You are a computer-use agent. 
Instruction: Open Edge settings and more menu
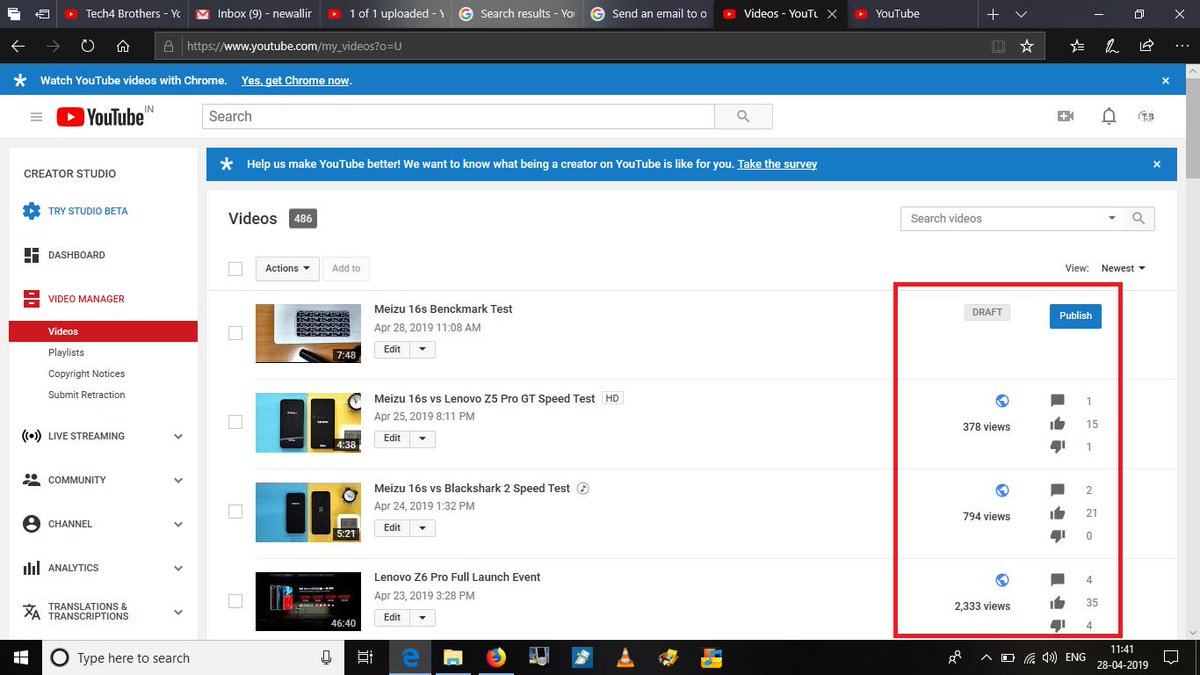click(x=1181, y=46)
